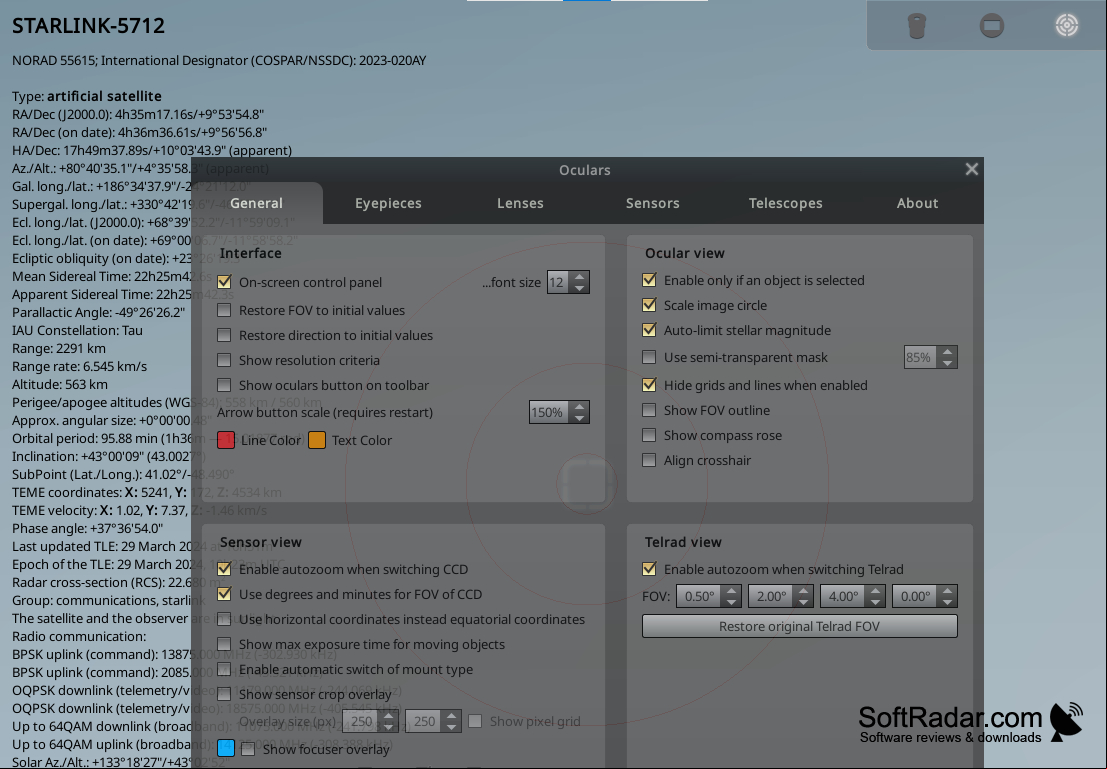The image size is (1107, 769).
Task: Click the NORAD 55615 designator line
Action: (x=219, y=61)
